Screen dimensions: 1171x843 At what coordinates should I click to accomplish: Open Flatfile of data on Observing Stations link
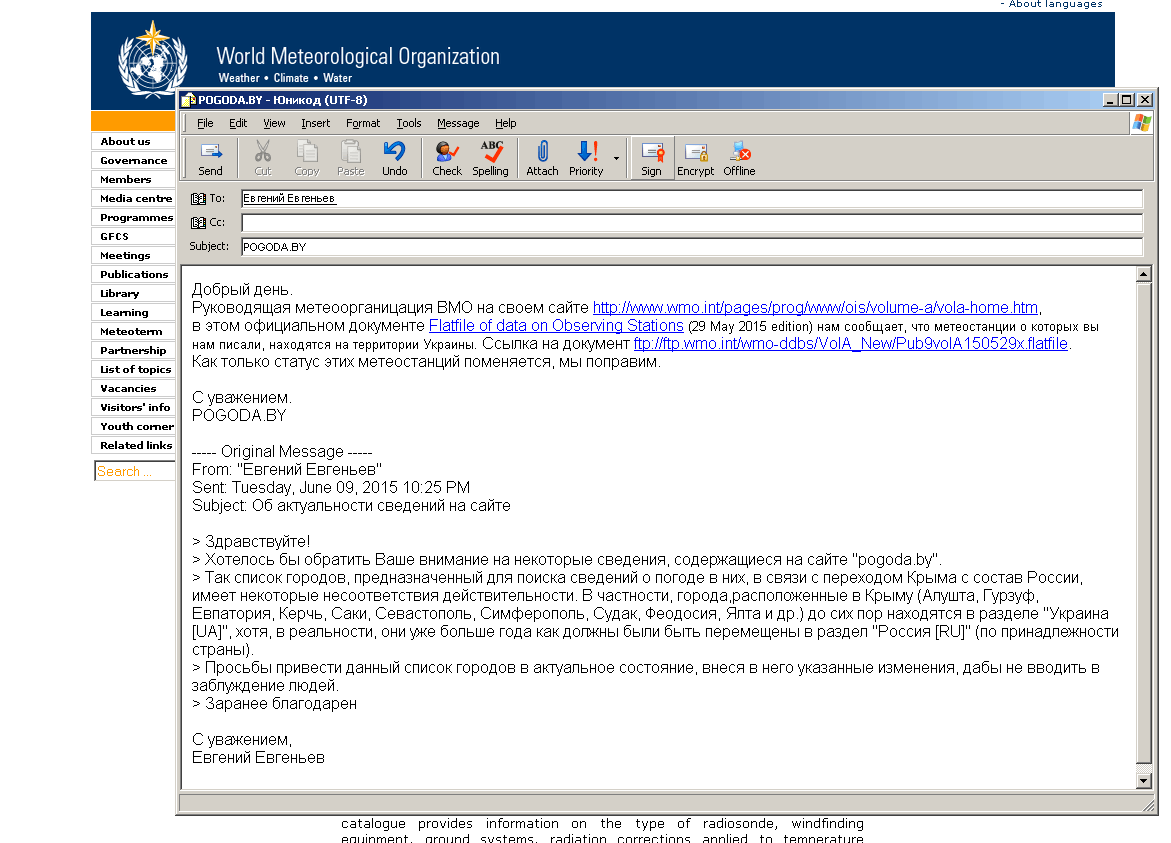click(556, 326)
